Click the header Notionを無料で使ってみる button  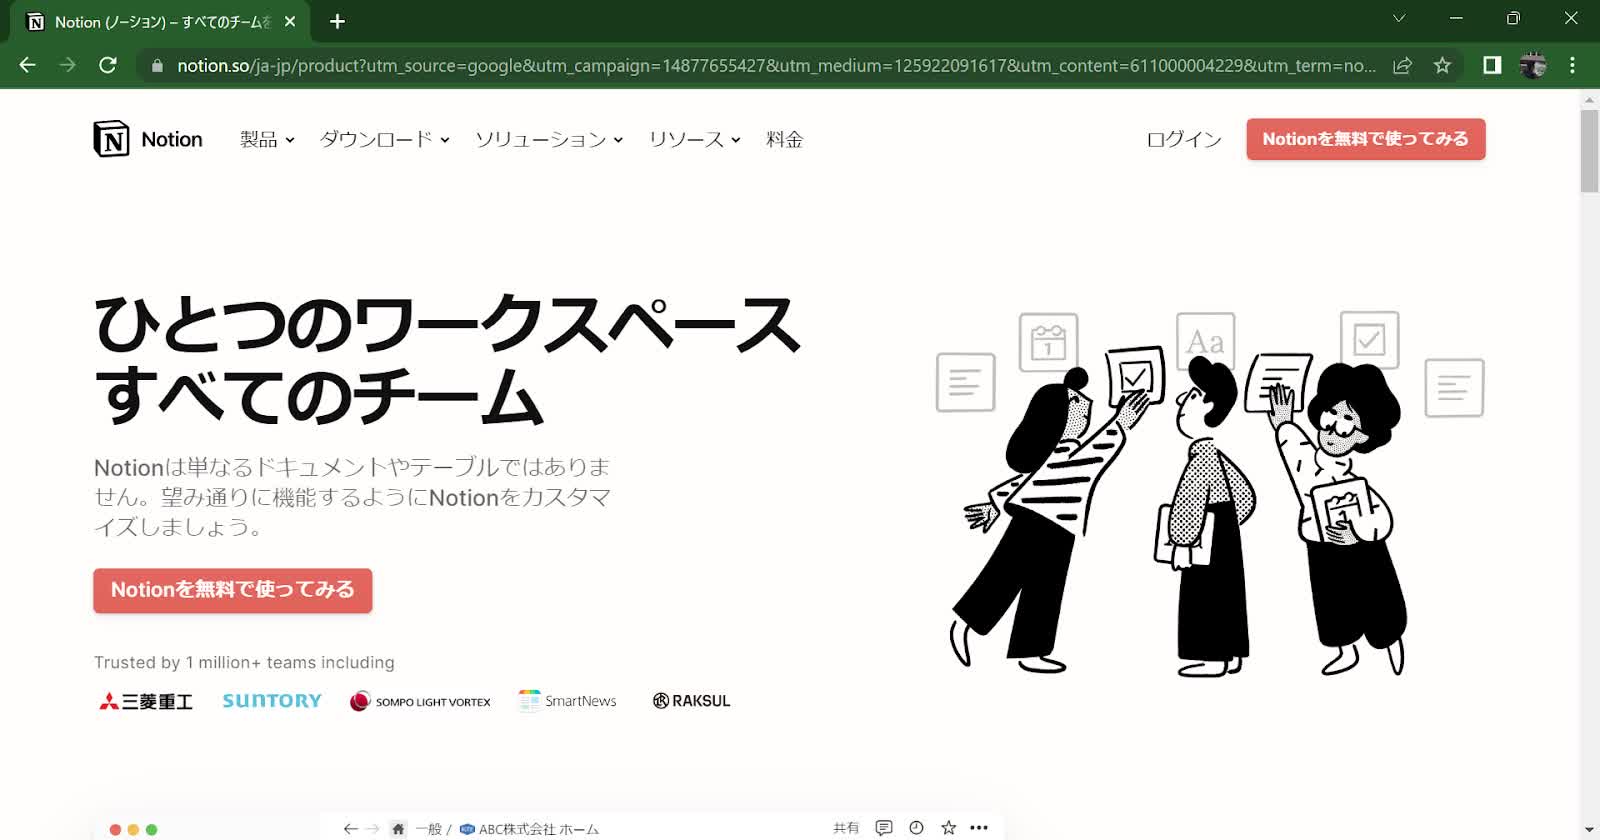point(1365,139)
